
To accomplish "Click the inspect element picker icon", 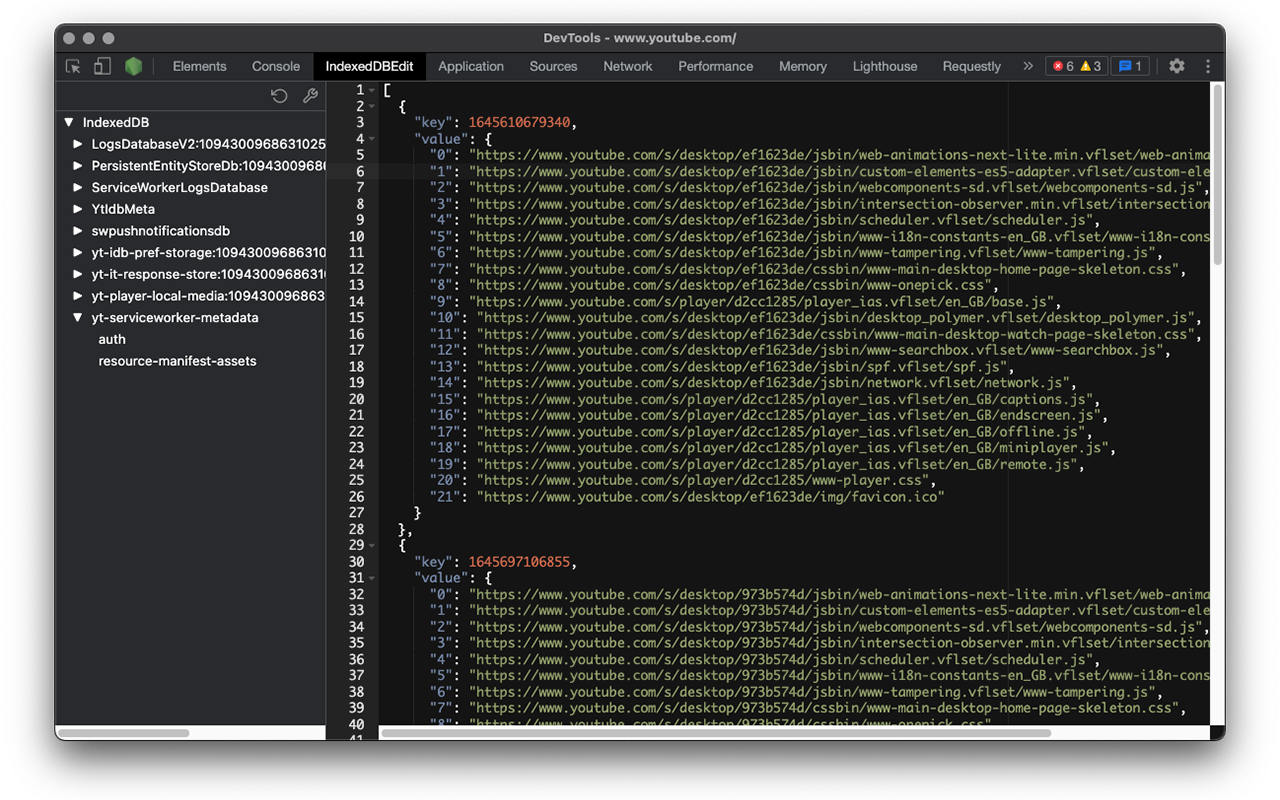I will pyautogui.click(x=73, y=66).
